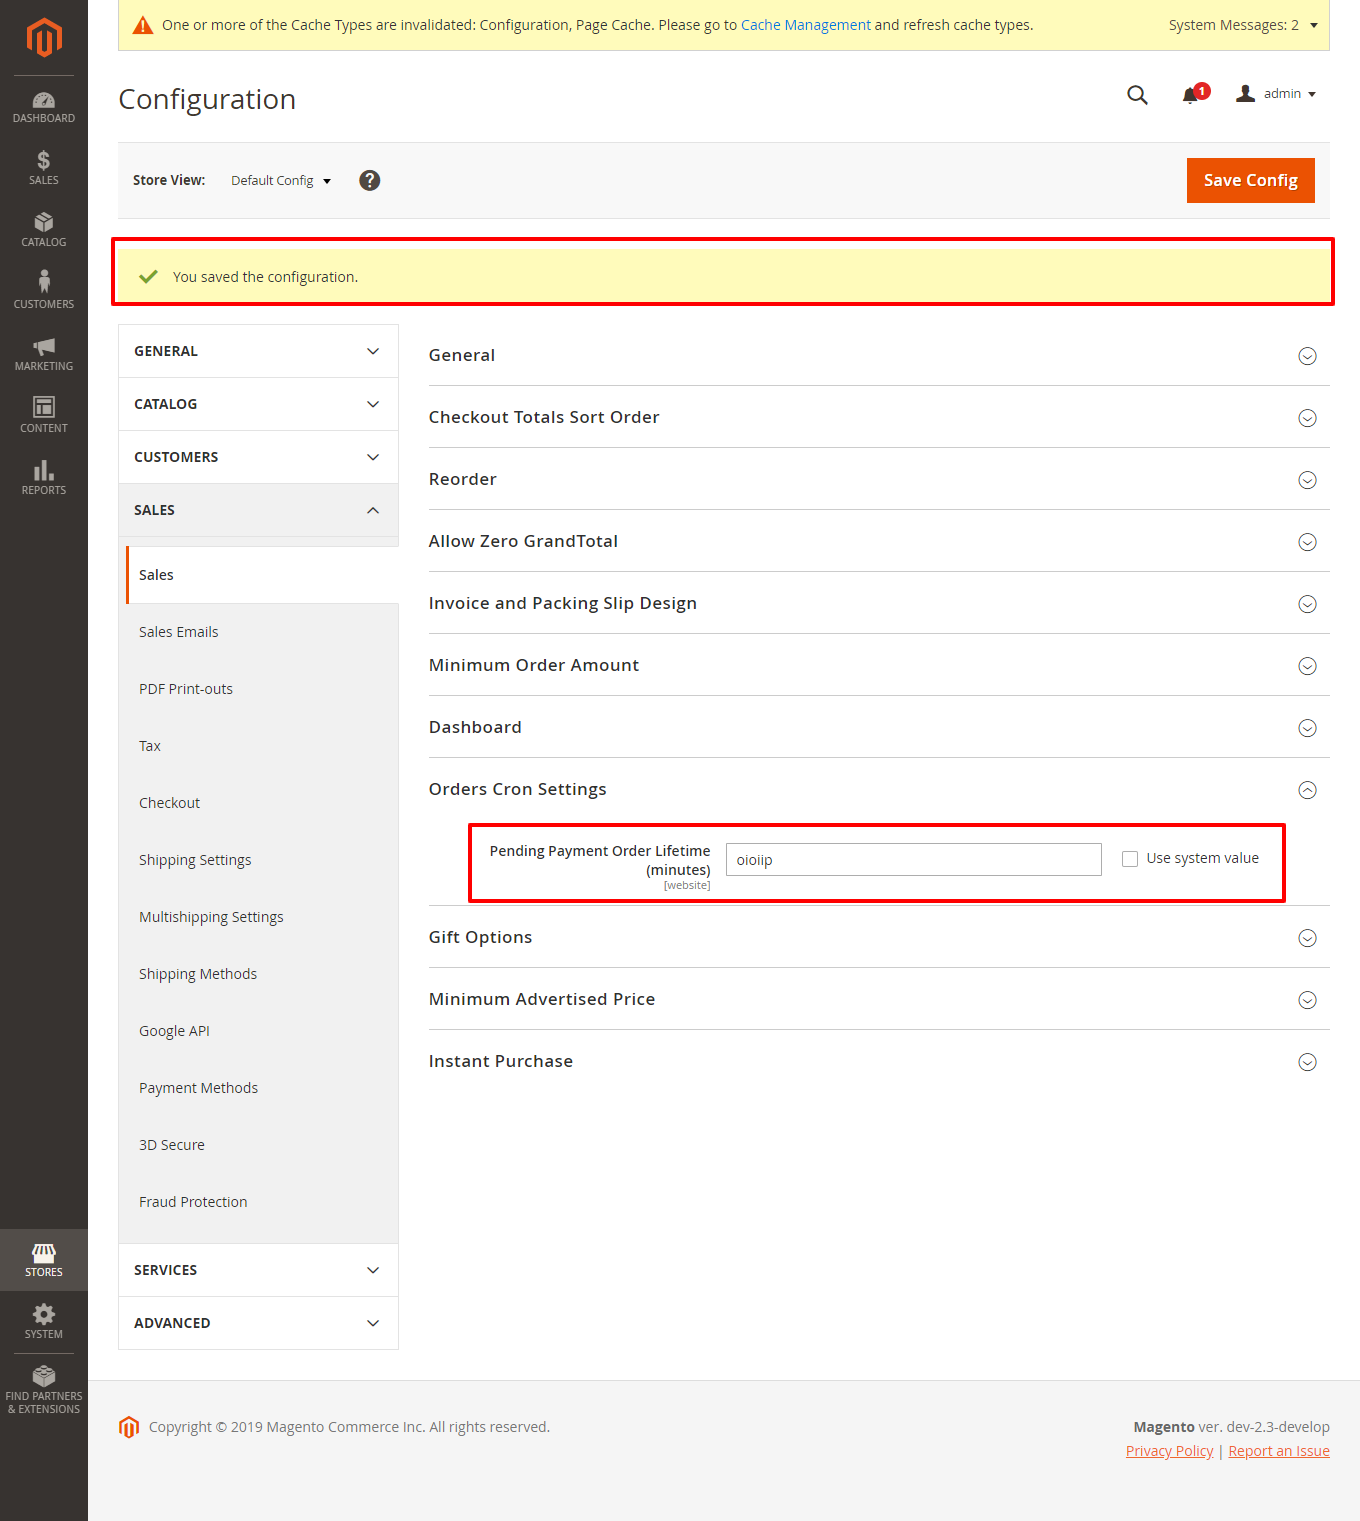Check the Use system value checkbox

tap(1129, 858)
